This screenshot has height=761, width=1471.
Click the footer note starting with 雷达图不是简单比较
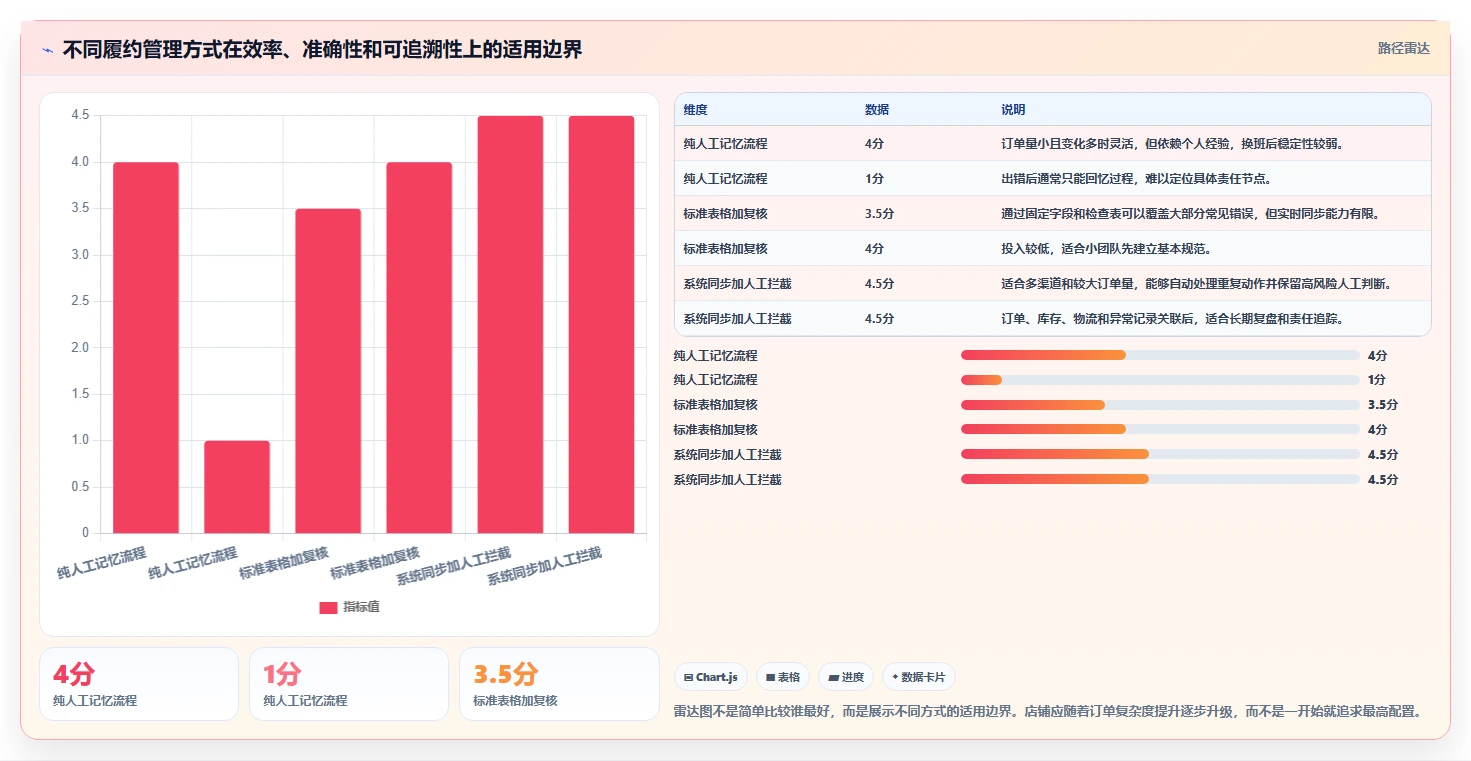(x=1048, y=712)
